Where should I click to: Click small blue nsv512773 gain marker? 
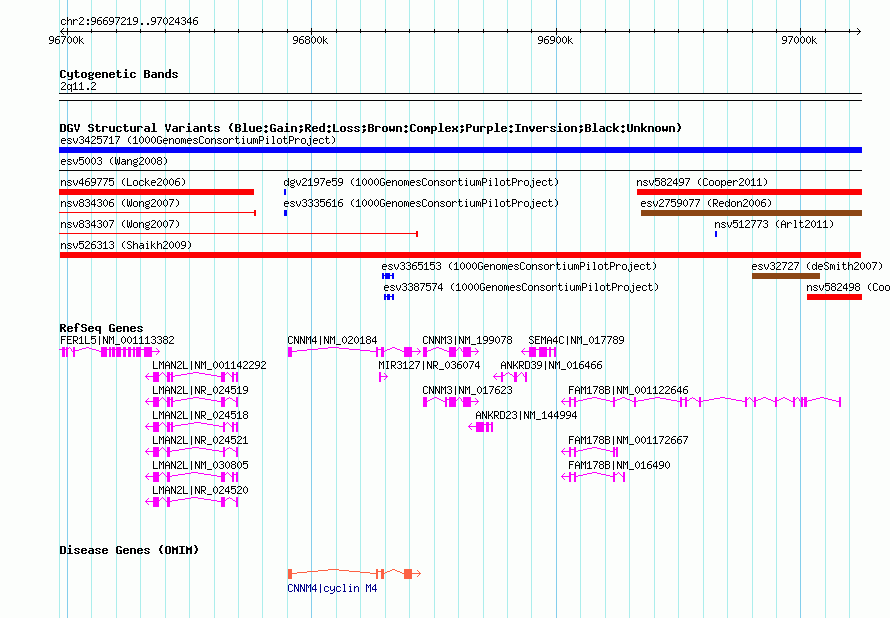point(716,234)
